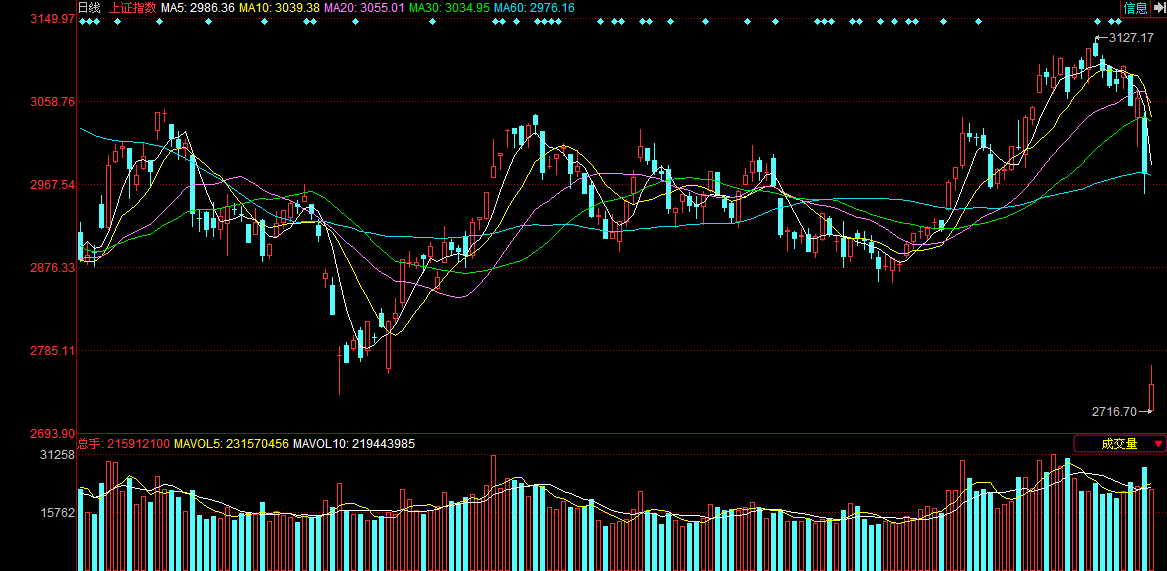Select the 上证指数 index name

tap(133, 8)
